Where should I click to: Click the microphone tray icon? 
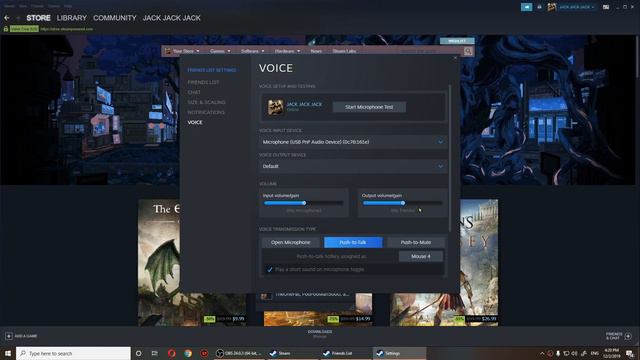[x=558, y=353]
